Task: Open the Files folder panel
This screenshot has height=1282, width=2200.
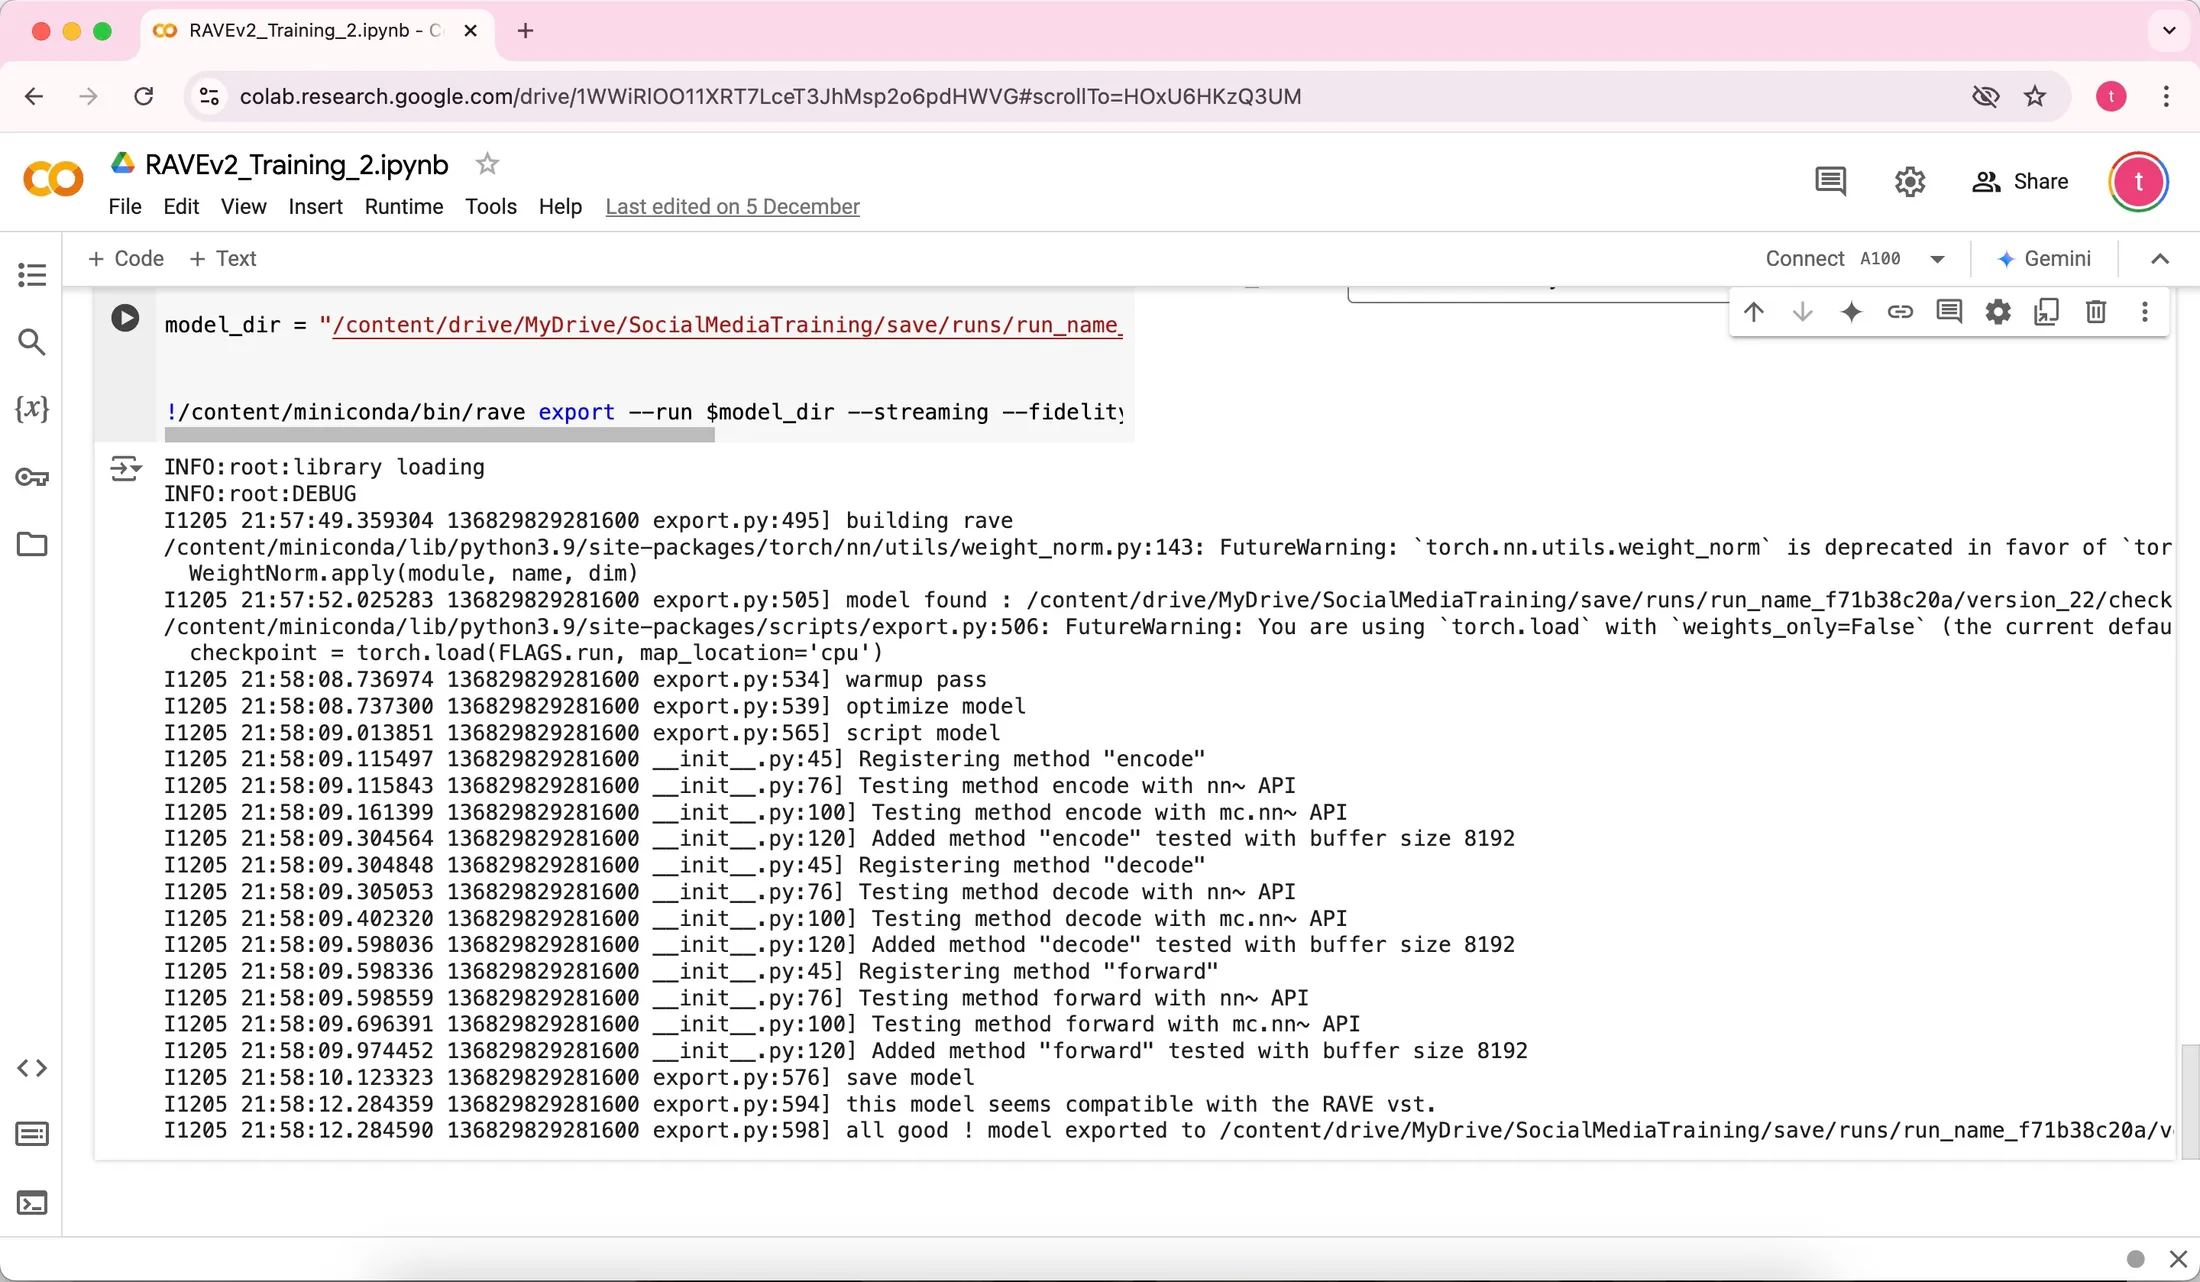Action: click(x=32, y=544)
